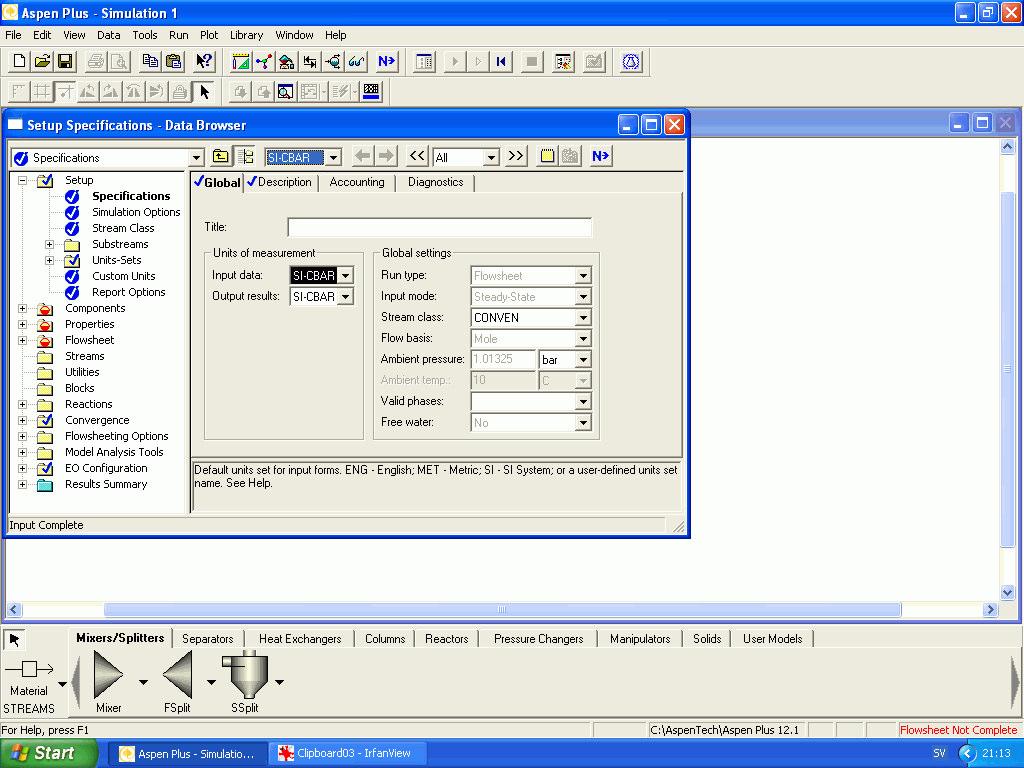1024x768 pixels.
Task: Switch to the Accounting tab
Action: tap(357, 182)
